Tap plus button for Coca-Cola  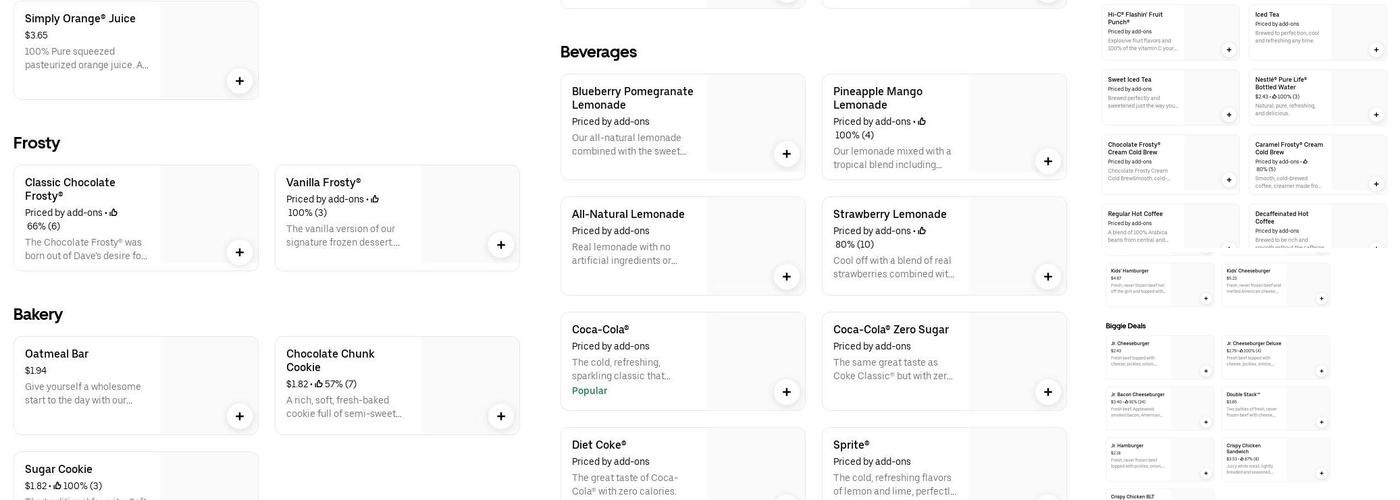pos(786,392)
